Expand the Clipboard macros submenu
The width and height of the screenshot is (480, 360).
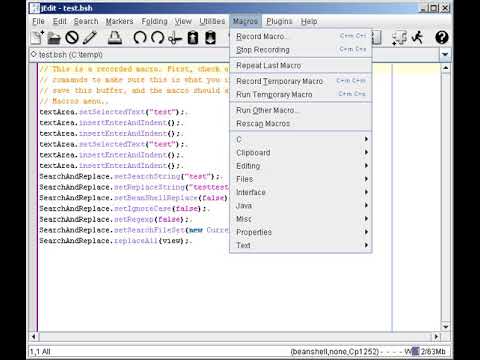pos(301,153)
